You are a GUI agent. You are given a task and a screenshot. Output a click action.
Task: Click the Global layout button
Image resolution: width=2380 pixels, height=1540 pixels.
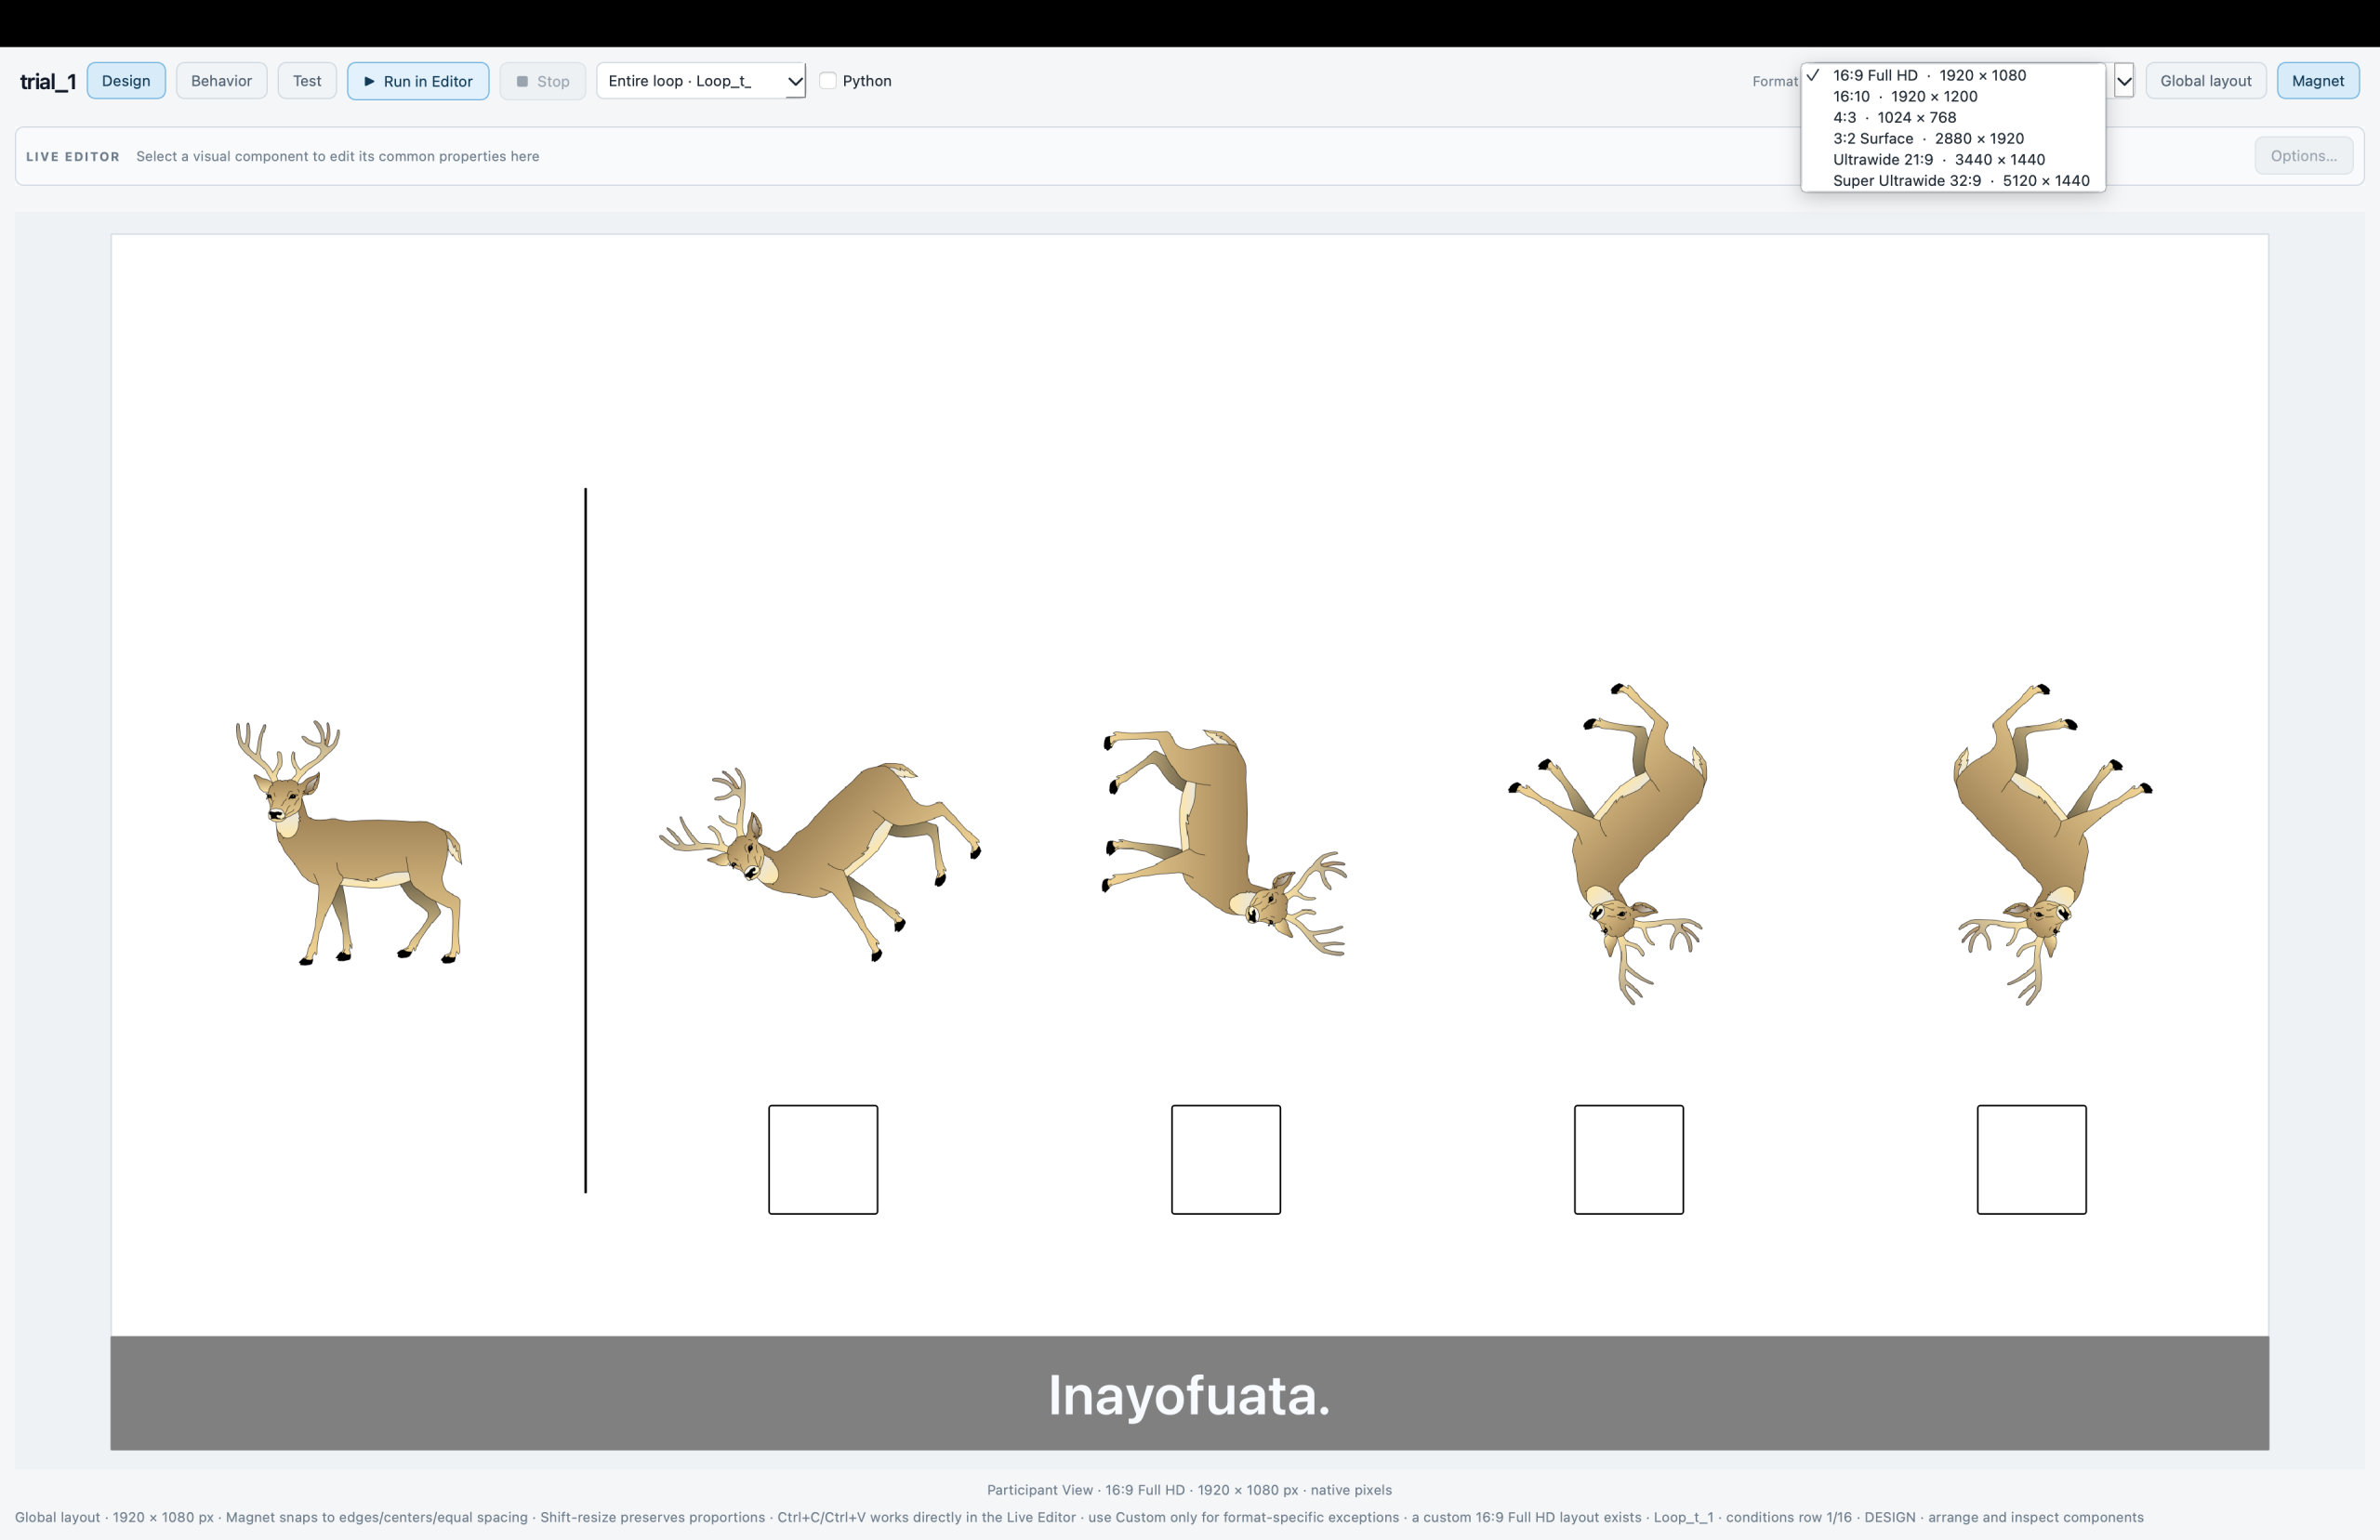point(2206,81)
